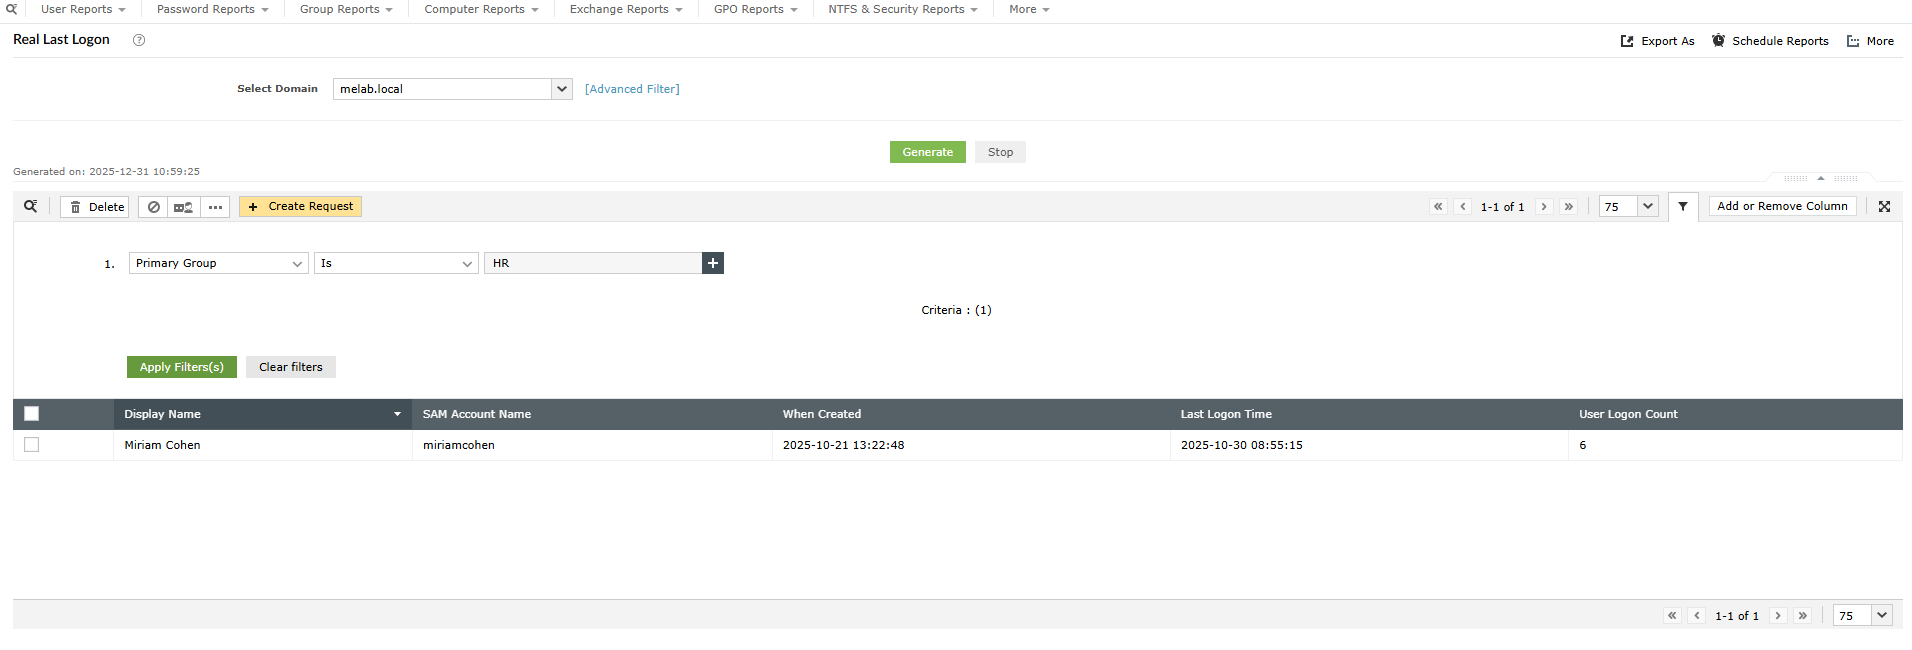The height and width of the screenshot is (650, 1912).
Task: Toggle the funnel filter icon
Action: pos(1683,206)
